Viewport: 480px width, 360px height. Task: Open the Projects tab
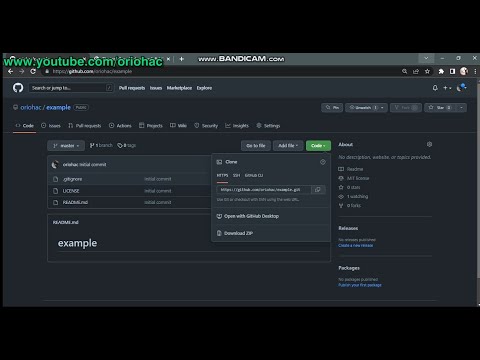151,126
